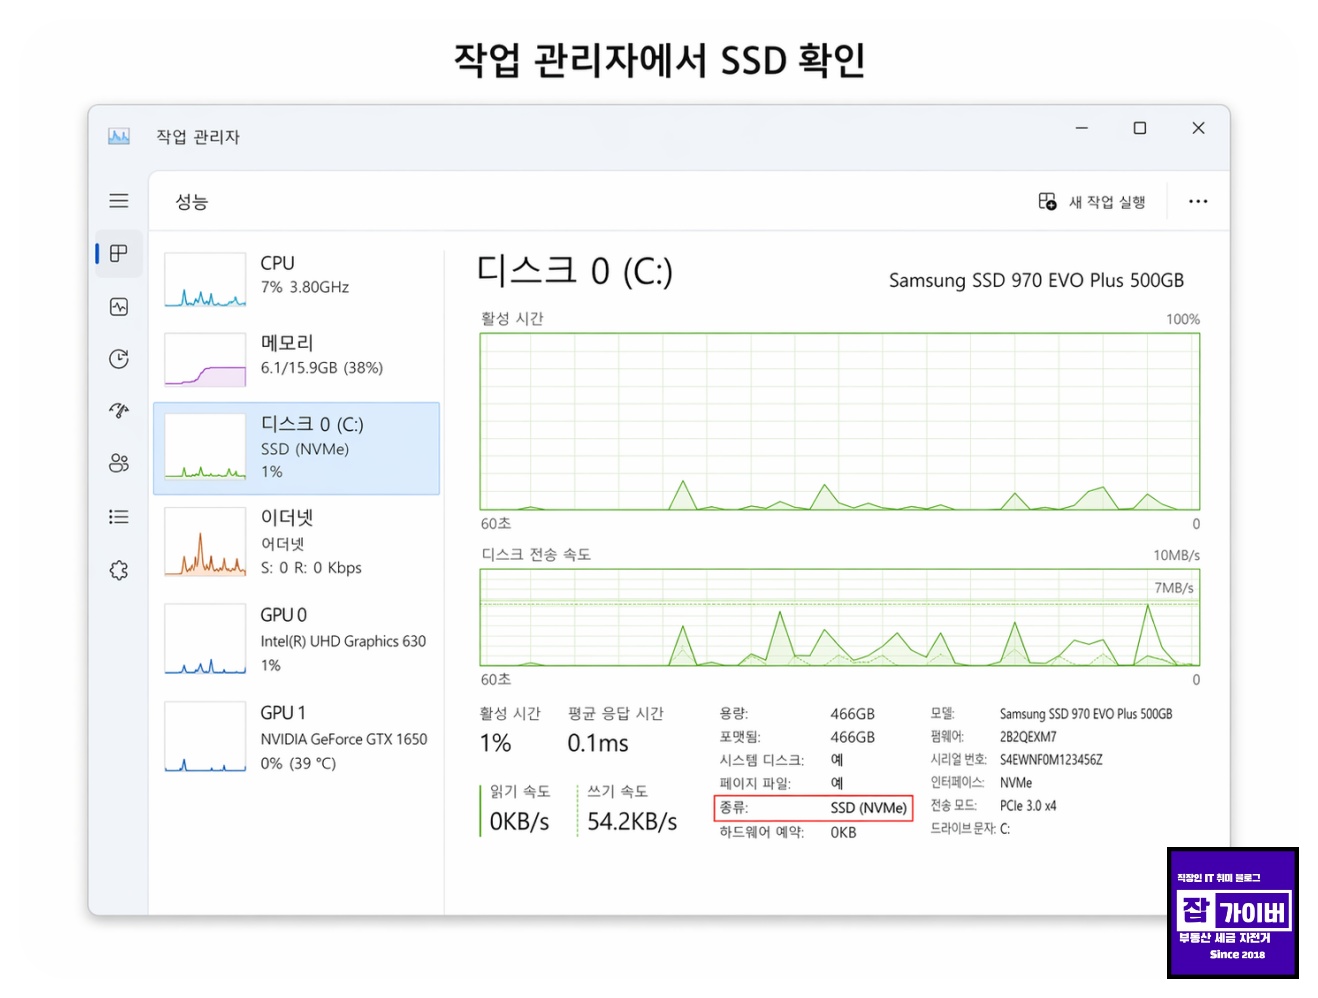This screenshot has height=998, width=1318.
Task: Select the Performance page sidebar icon
Action: [x=119, y=307]
